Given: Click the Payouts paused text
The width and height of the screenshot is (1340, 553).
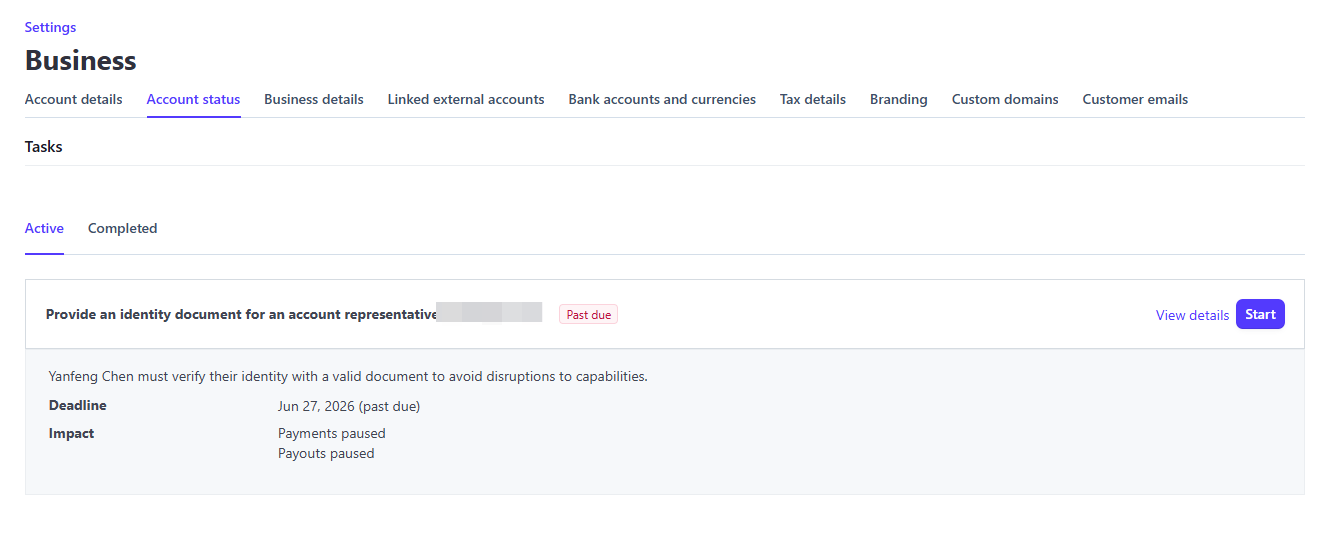Looking at the screenshot, I should pos(326,454).
